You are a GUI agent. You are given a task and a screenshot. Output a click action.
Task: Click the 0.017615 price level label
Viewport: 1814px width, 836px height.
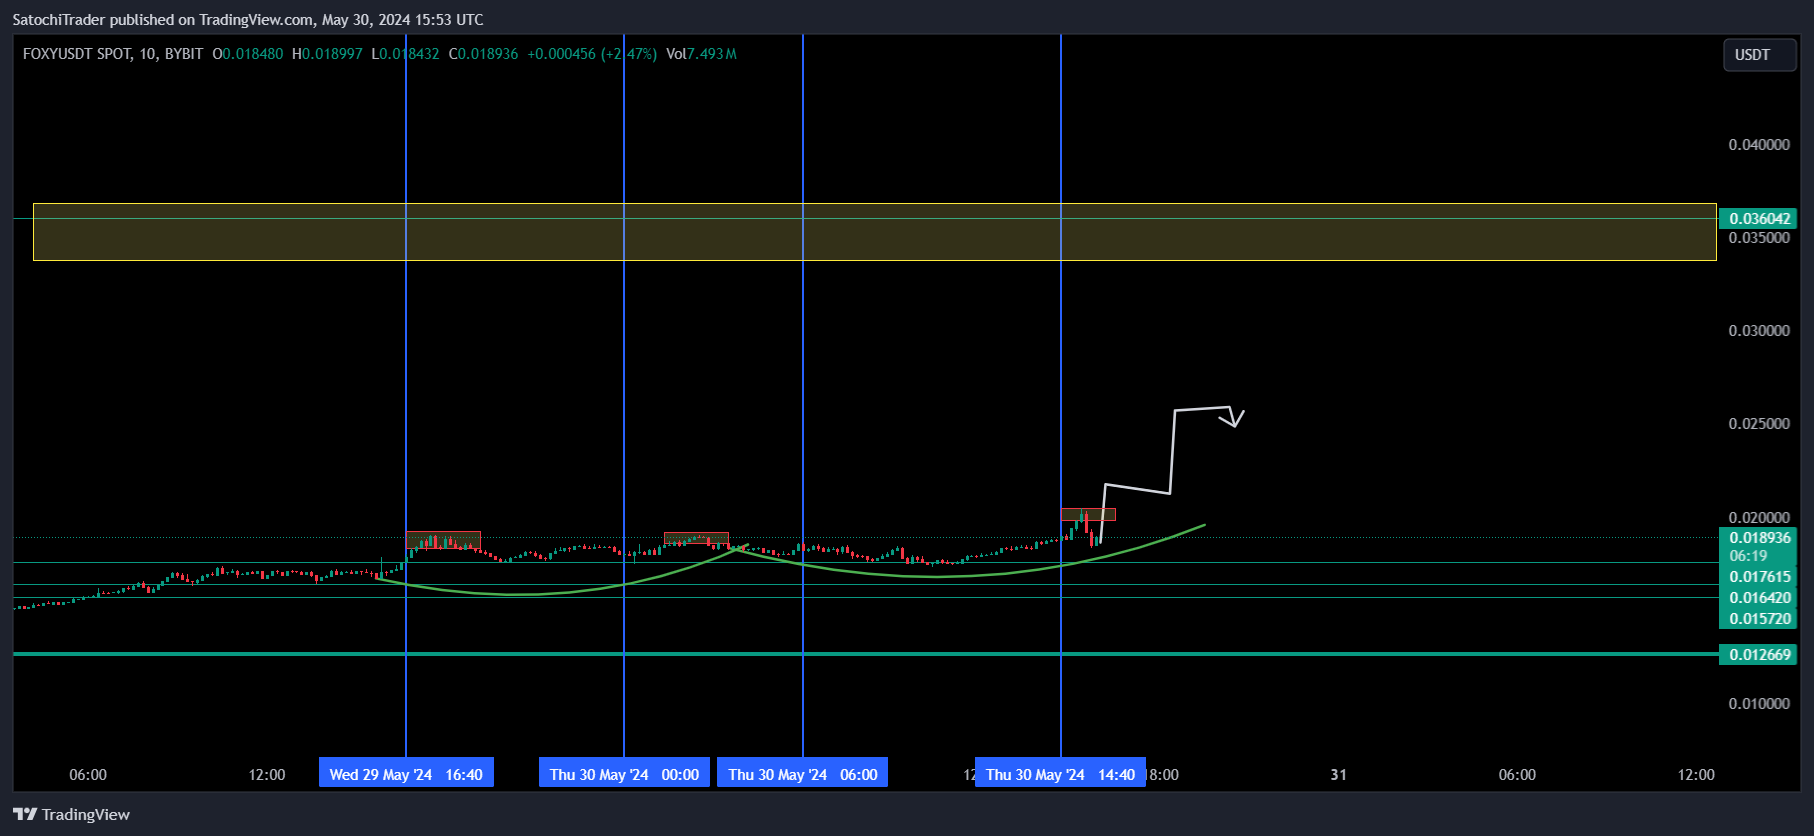click(1759, 577)
